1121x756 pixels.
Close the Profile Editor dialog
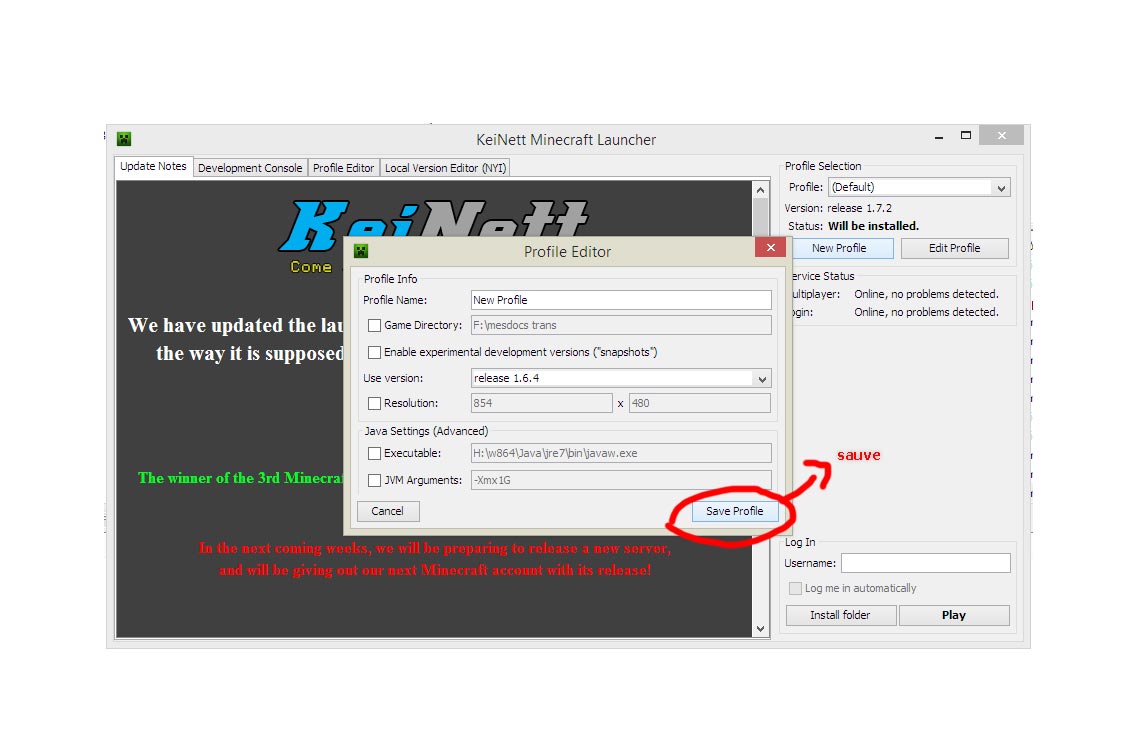(x=770, y=247)
